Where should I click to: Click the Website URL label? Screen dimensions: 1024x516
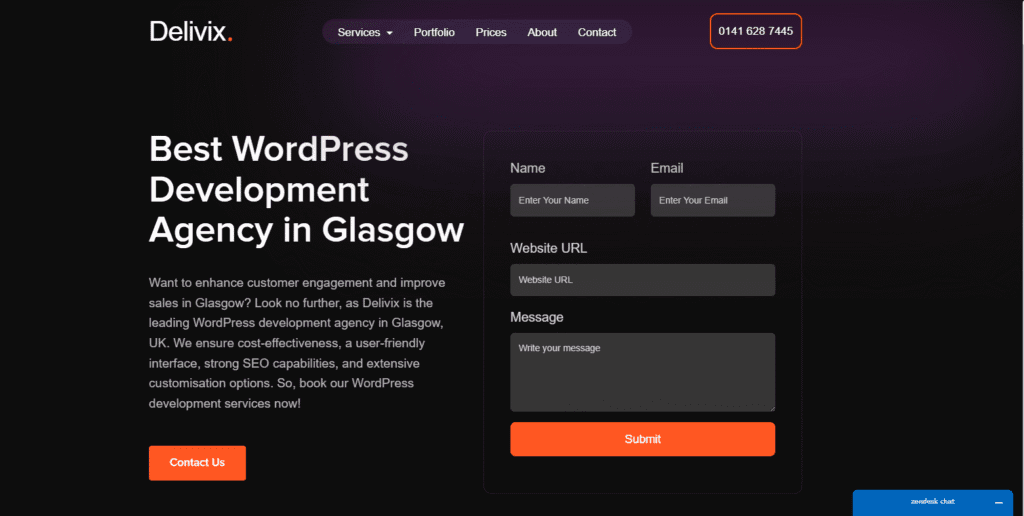tap(549, 248)
